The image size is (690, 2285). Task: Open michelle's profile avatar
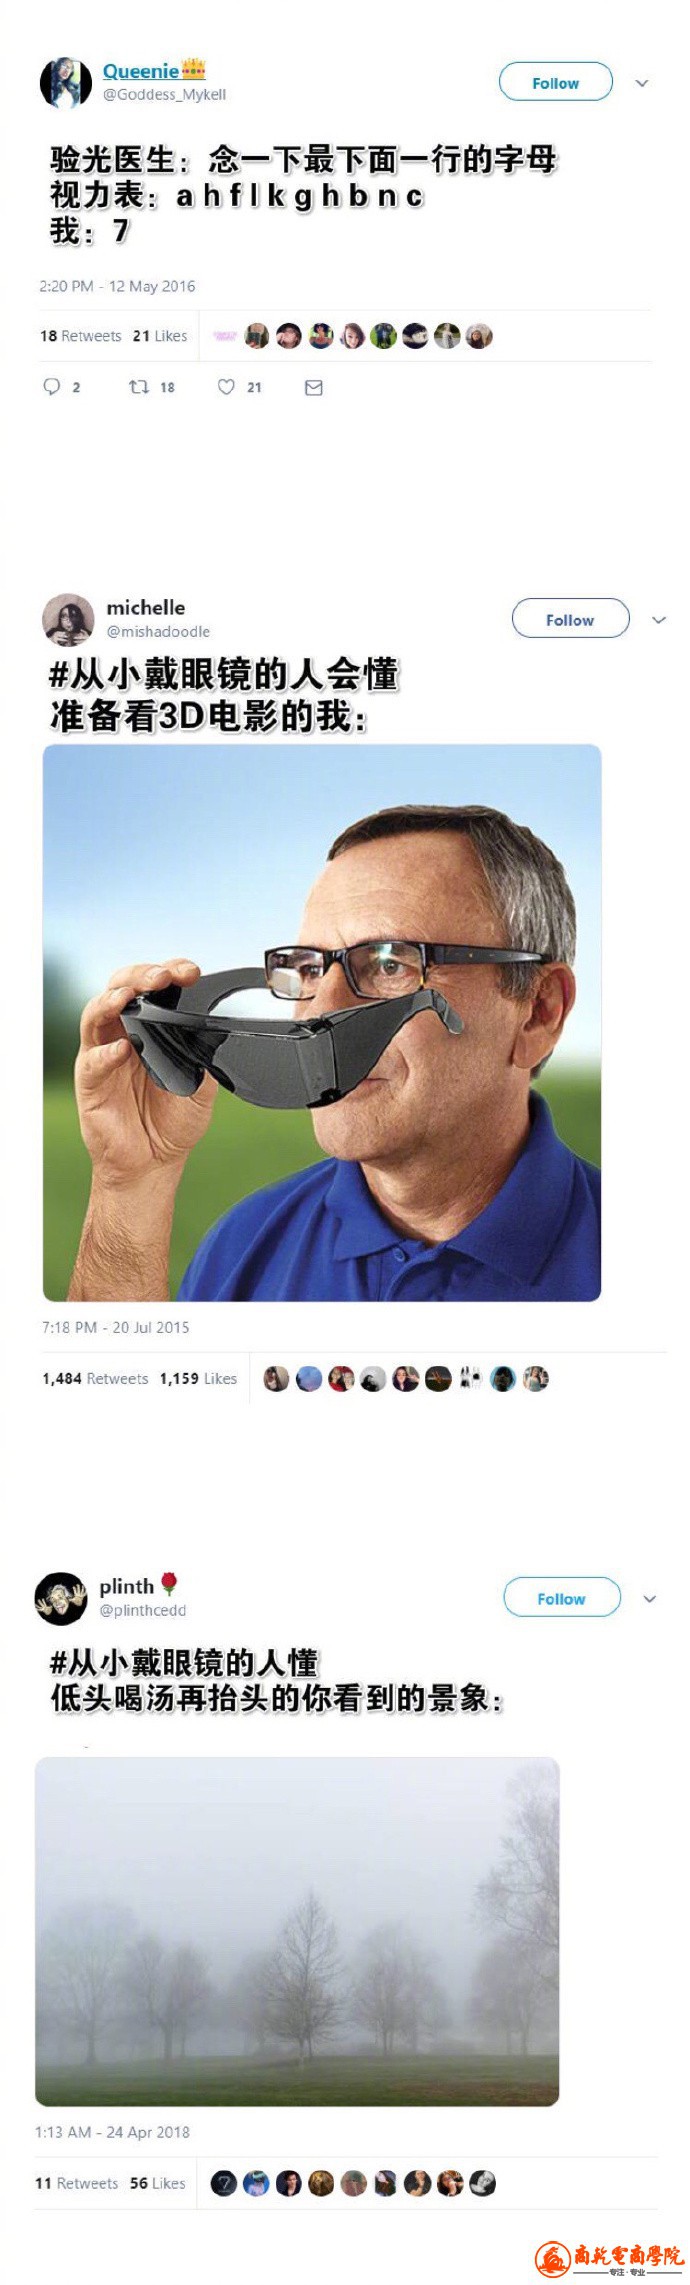click(x=68, y=619)
